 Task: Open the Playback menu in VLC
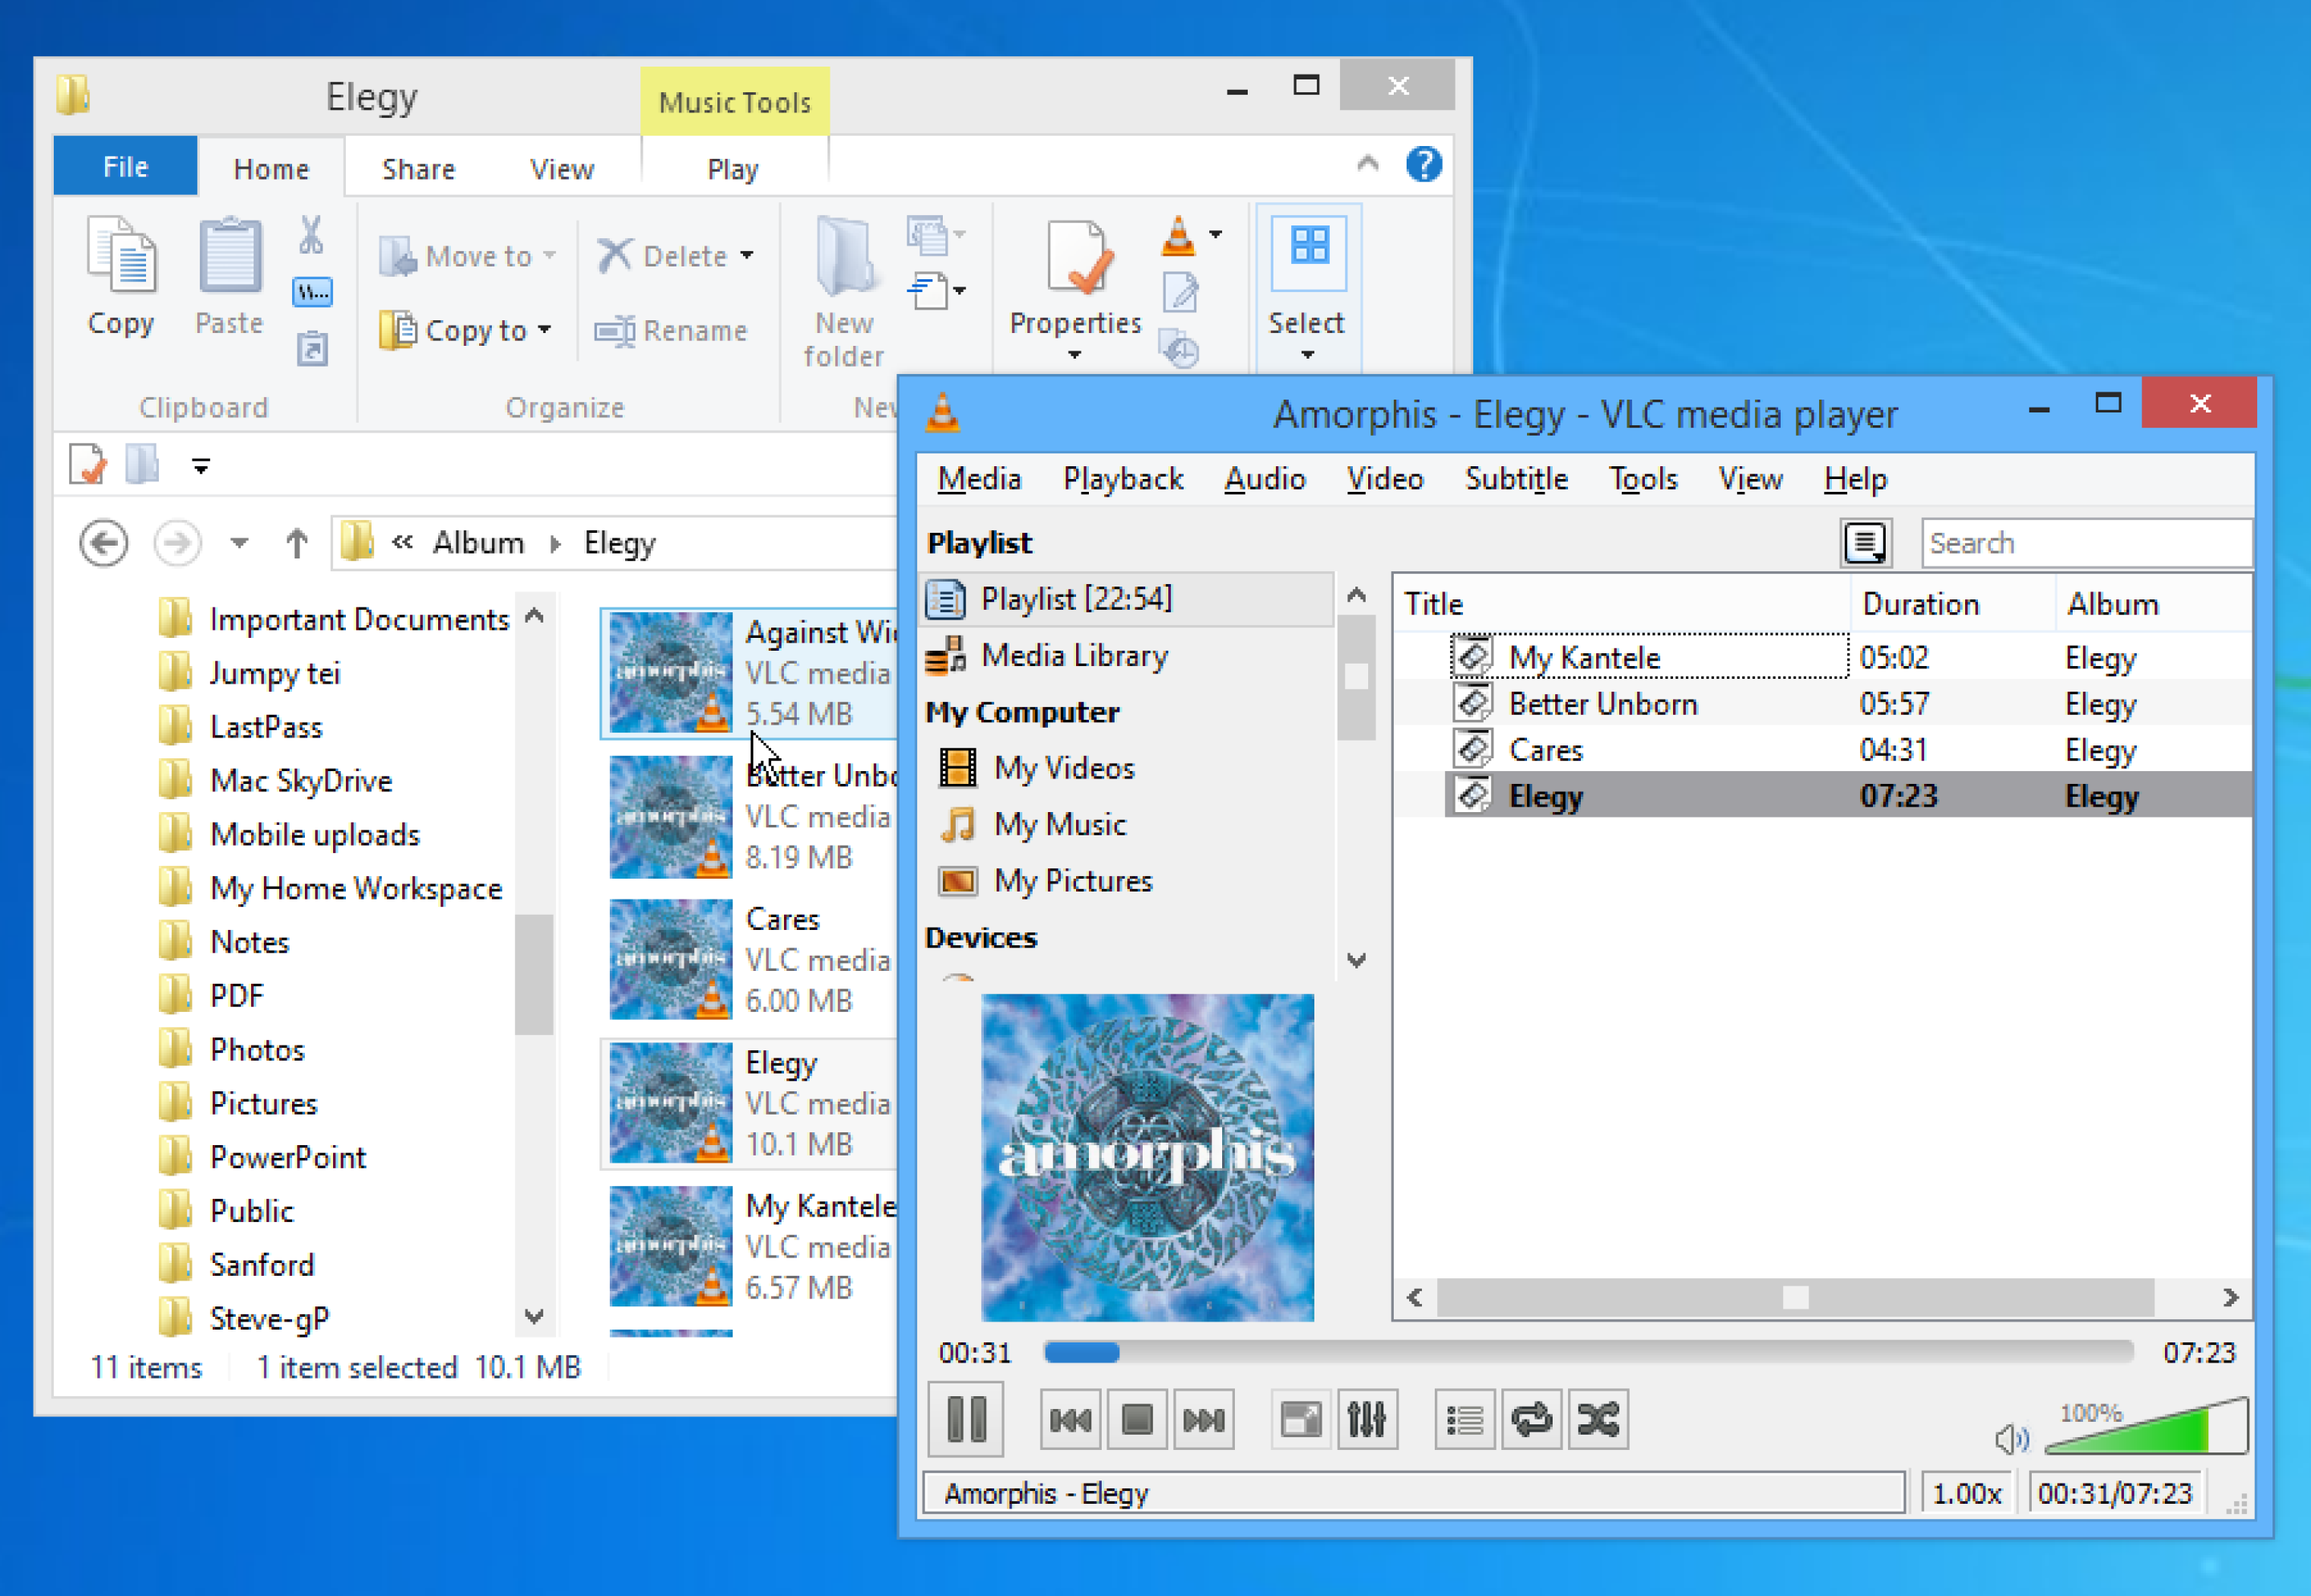(1123, 479)
